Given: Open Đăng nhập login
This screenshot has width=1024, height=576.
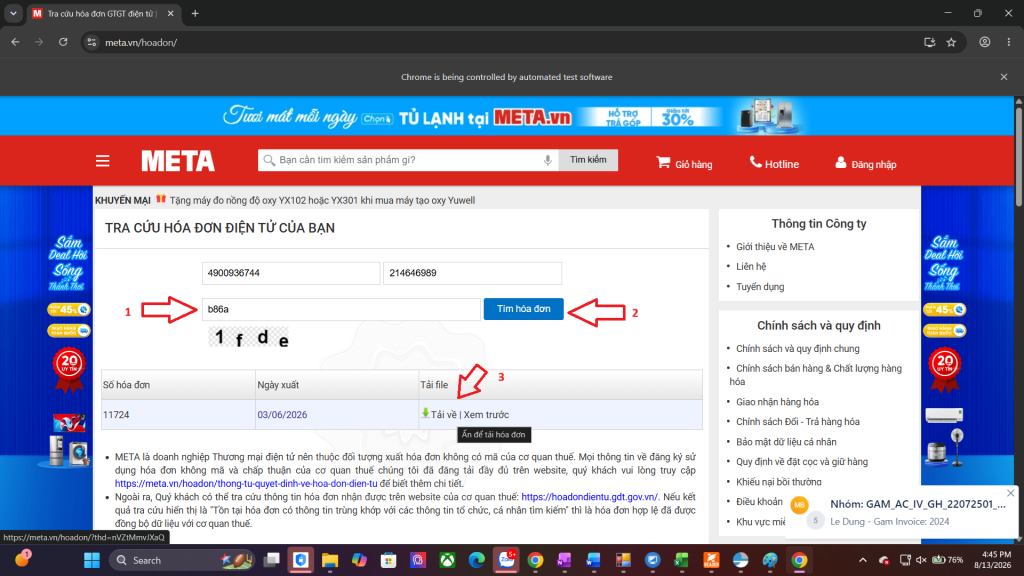Looking at the screenshot, I should pos(865,163).
